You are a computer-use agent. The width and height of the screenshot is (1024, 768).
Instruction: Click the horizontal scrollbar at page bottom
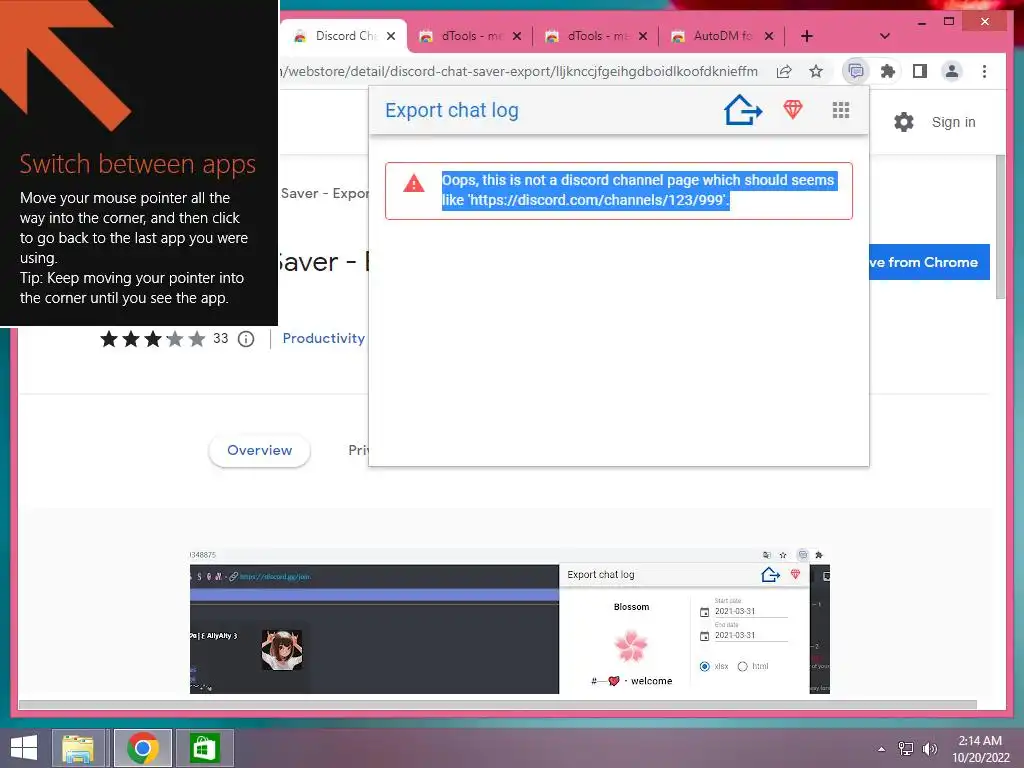[x=498, y=705]
